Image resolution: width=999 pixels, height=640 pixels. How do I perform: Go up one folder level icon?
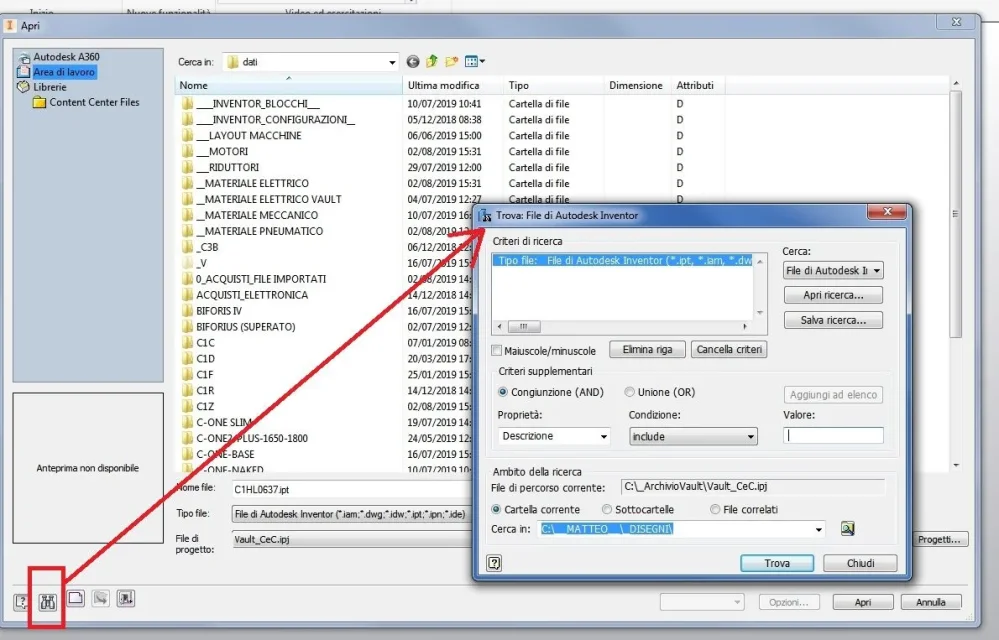click(432, 62)
